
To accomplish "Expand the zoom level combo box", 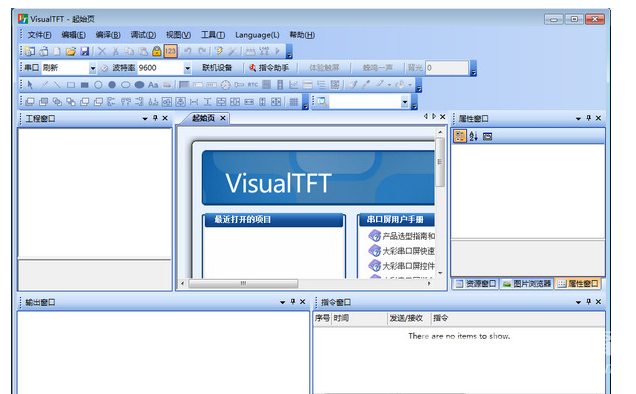I will click(x=404, y=102).
